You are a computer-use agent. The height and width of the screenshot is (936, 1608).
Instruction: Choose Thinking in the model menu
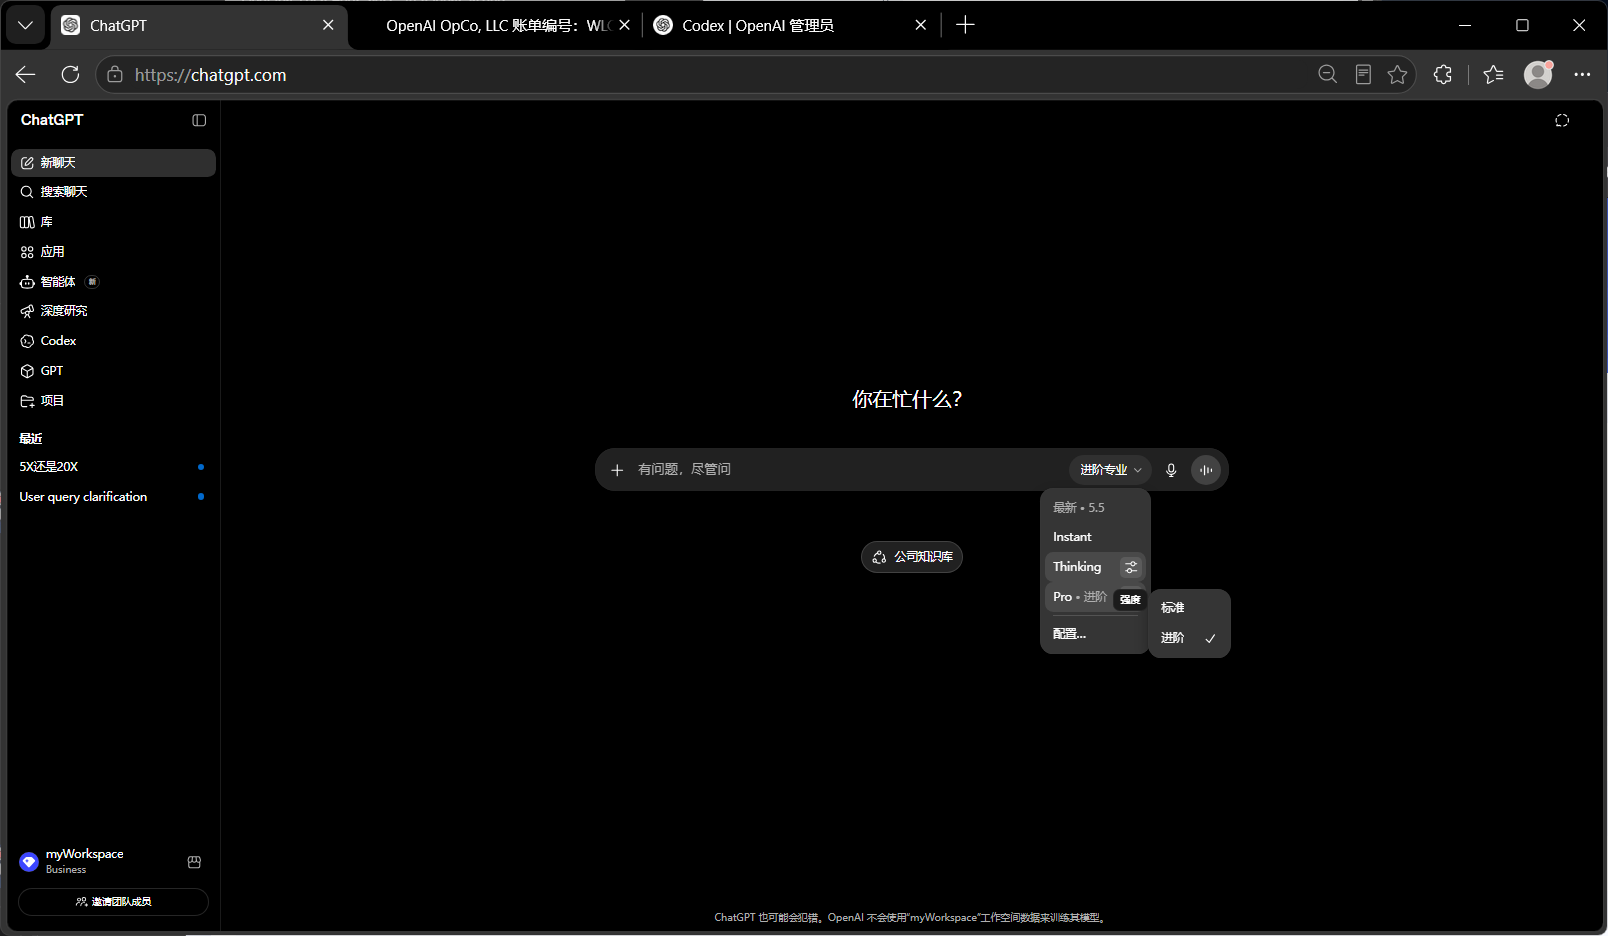(x=1082, y=567)
